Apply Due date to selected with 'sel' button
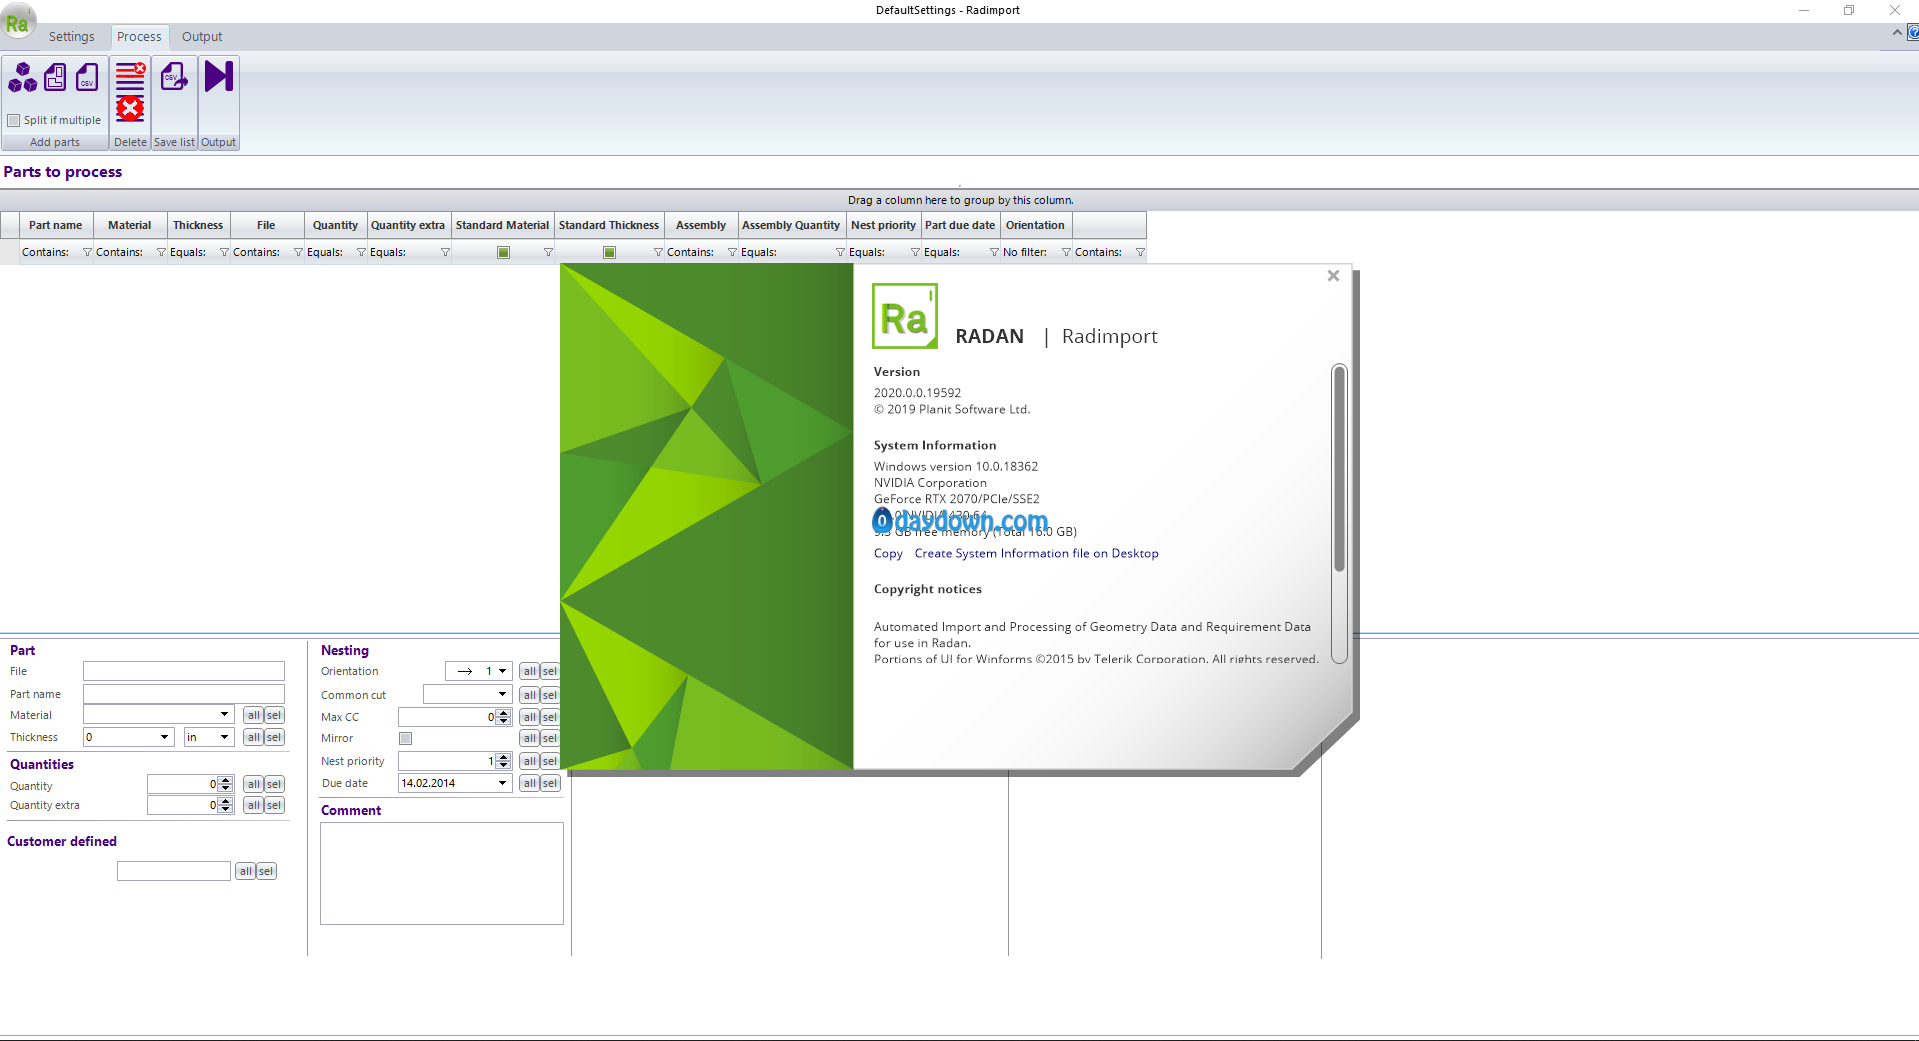This screenshot has height=1041, width=1919. (550, 783)
